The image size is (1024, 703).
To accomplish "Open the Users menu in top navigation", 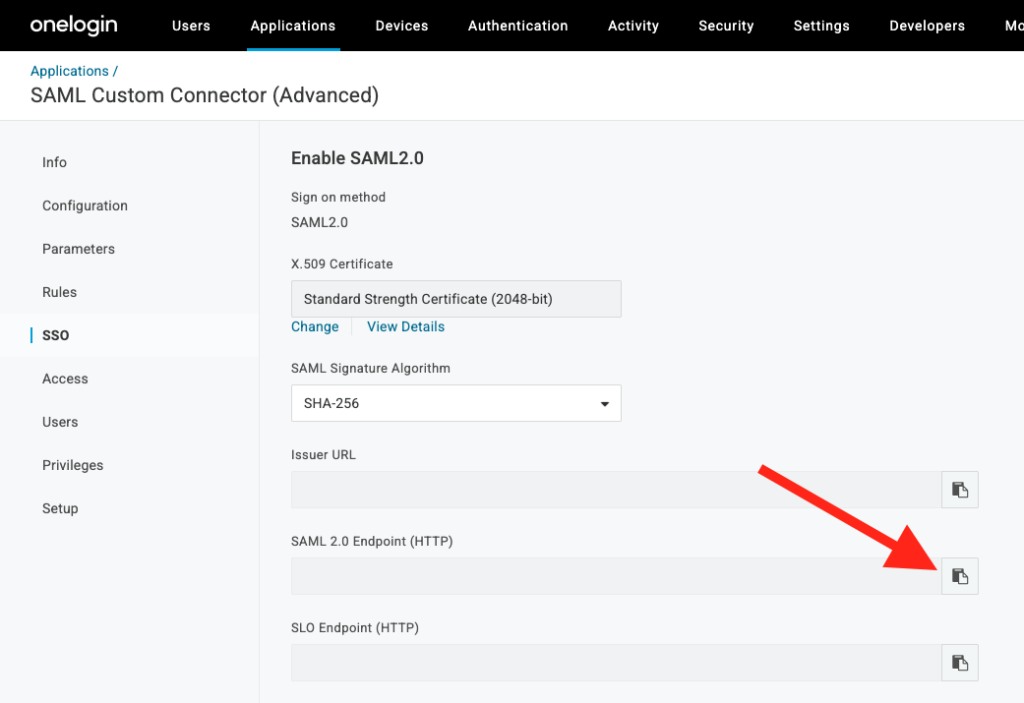I will click(191, 25).
